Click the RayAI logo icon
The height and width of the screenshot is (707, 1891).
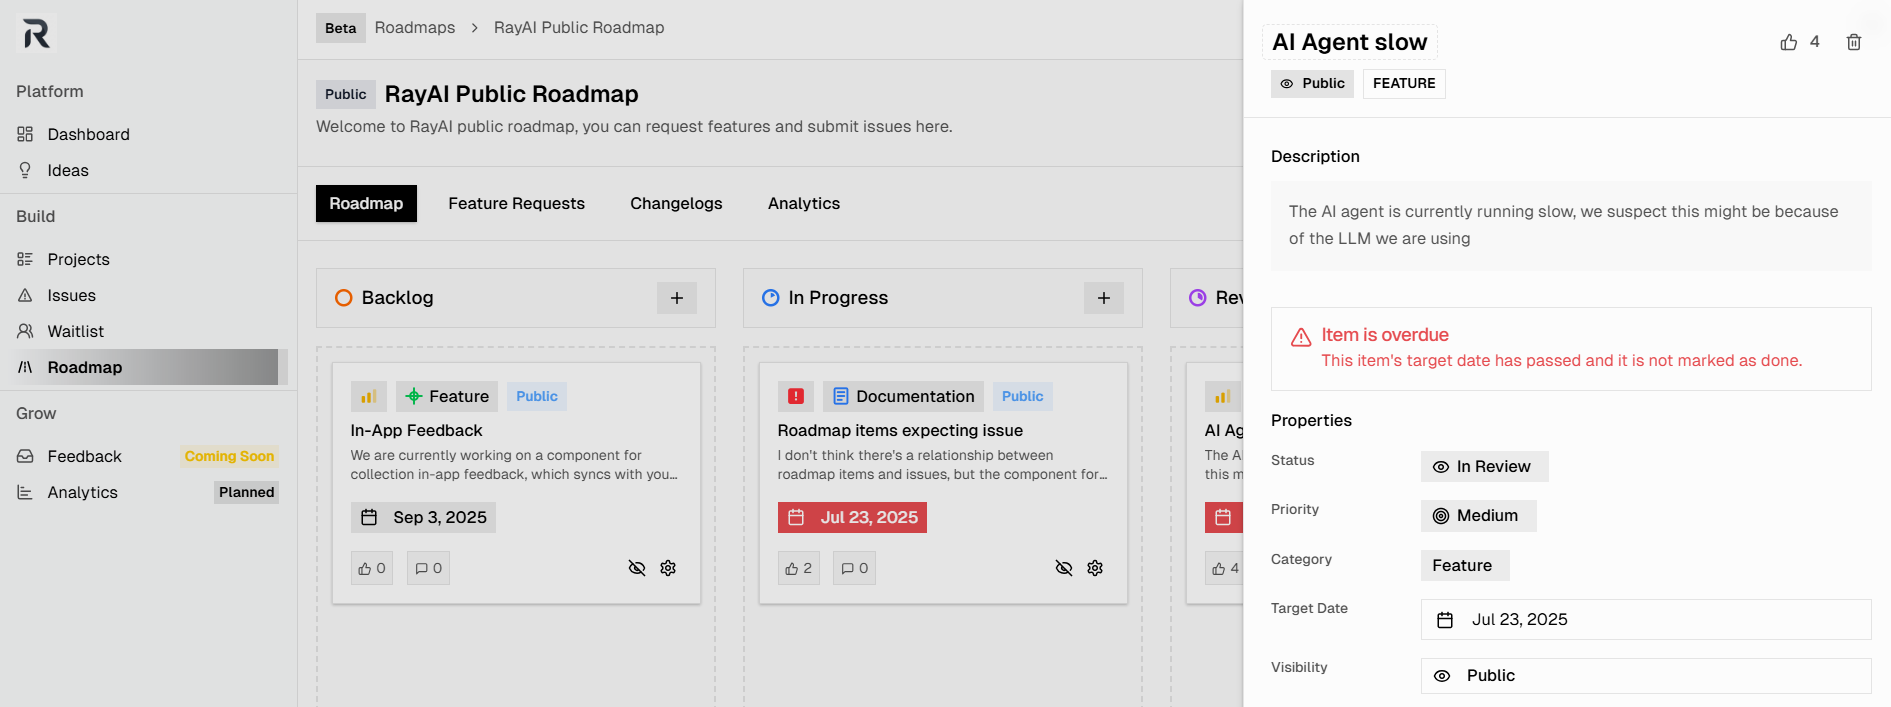click(x=37, y=35)
